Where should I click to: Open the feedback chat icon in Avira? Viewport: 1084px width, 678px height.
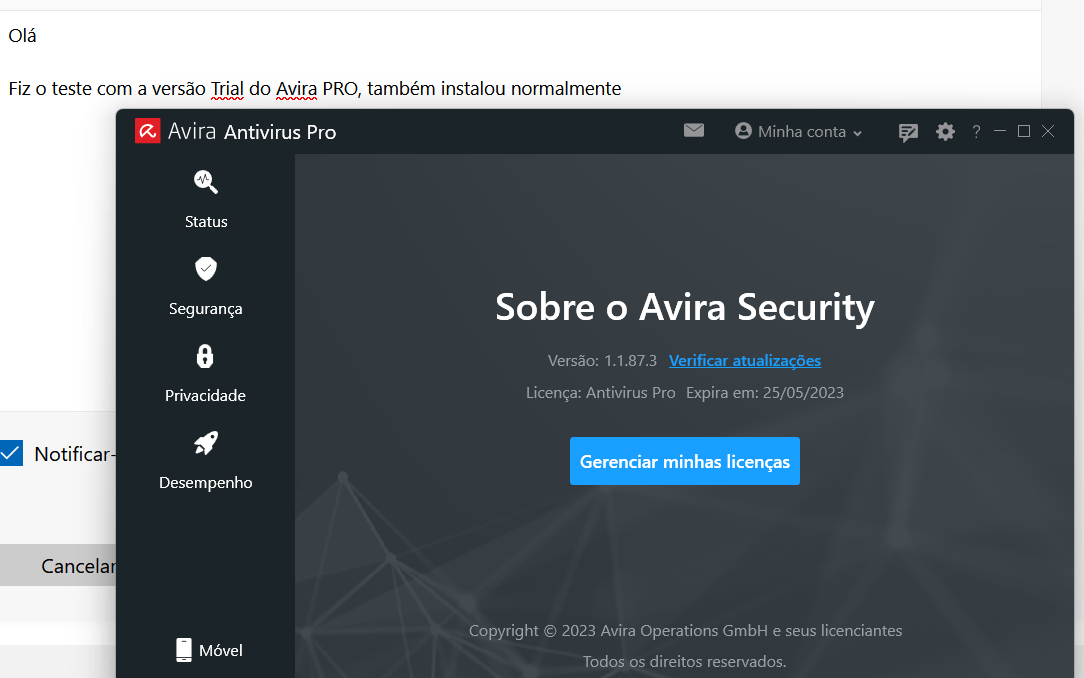[908, 132]
